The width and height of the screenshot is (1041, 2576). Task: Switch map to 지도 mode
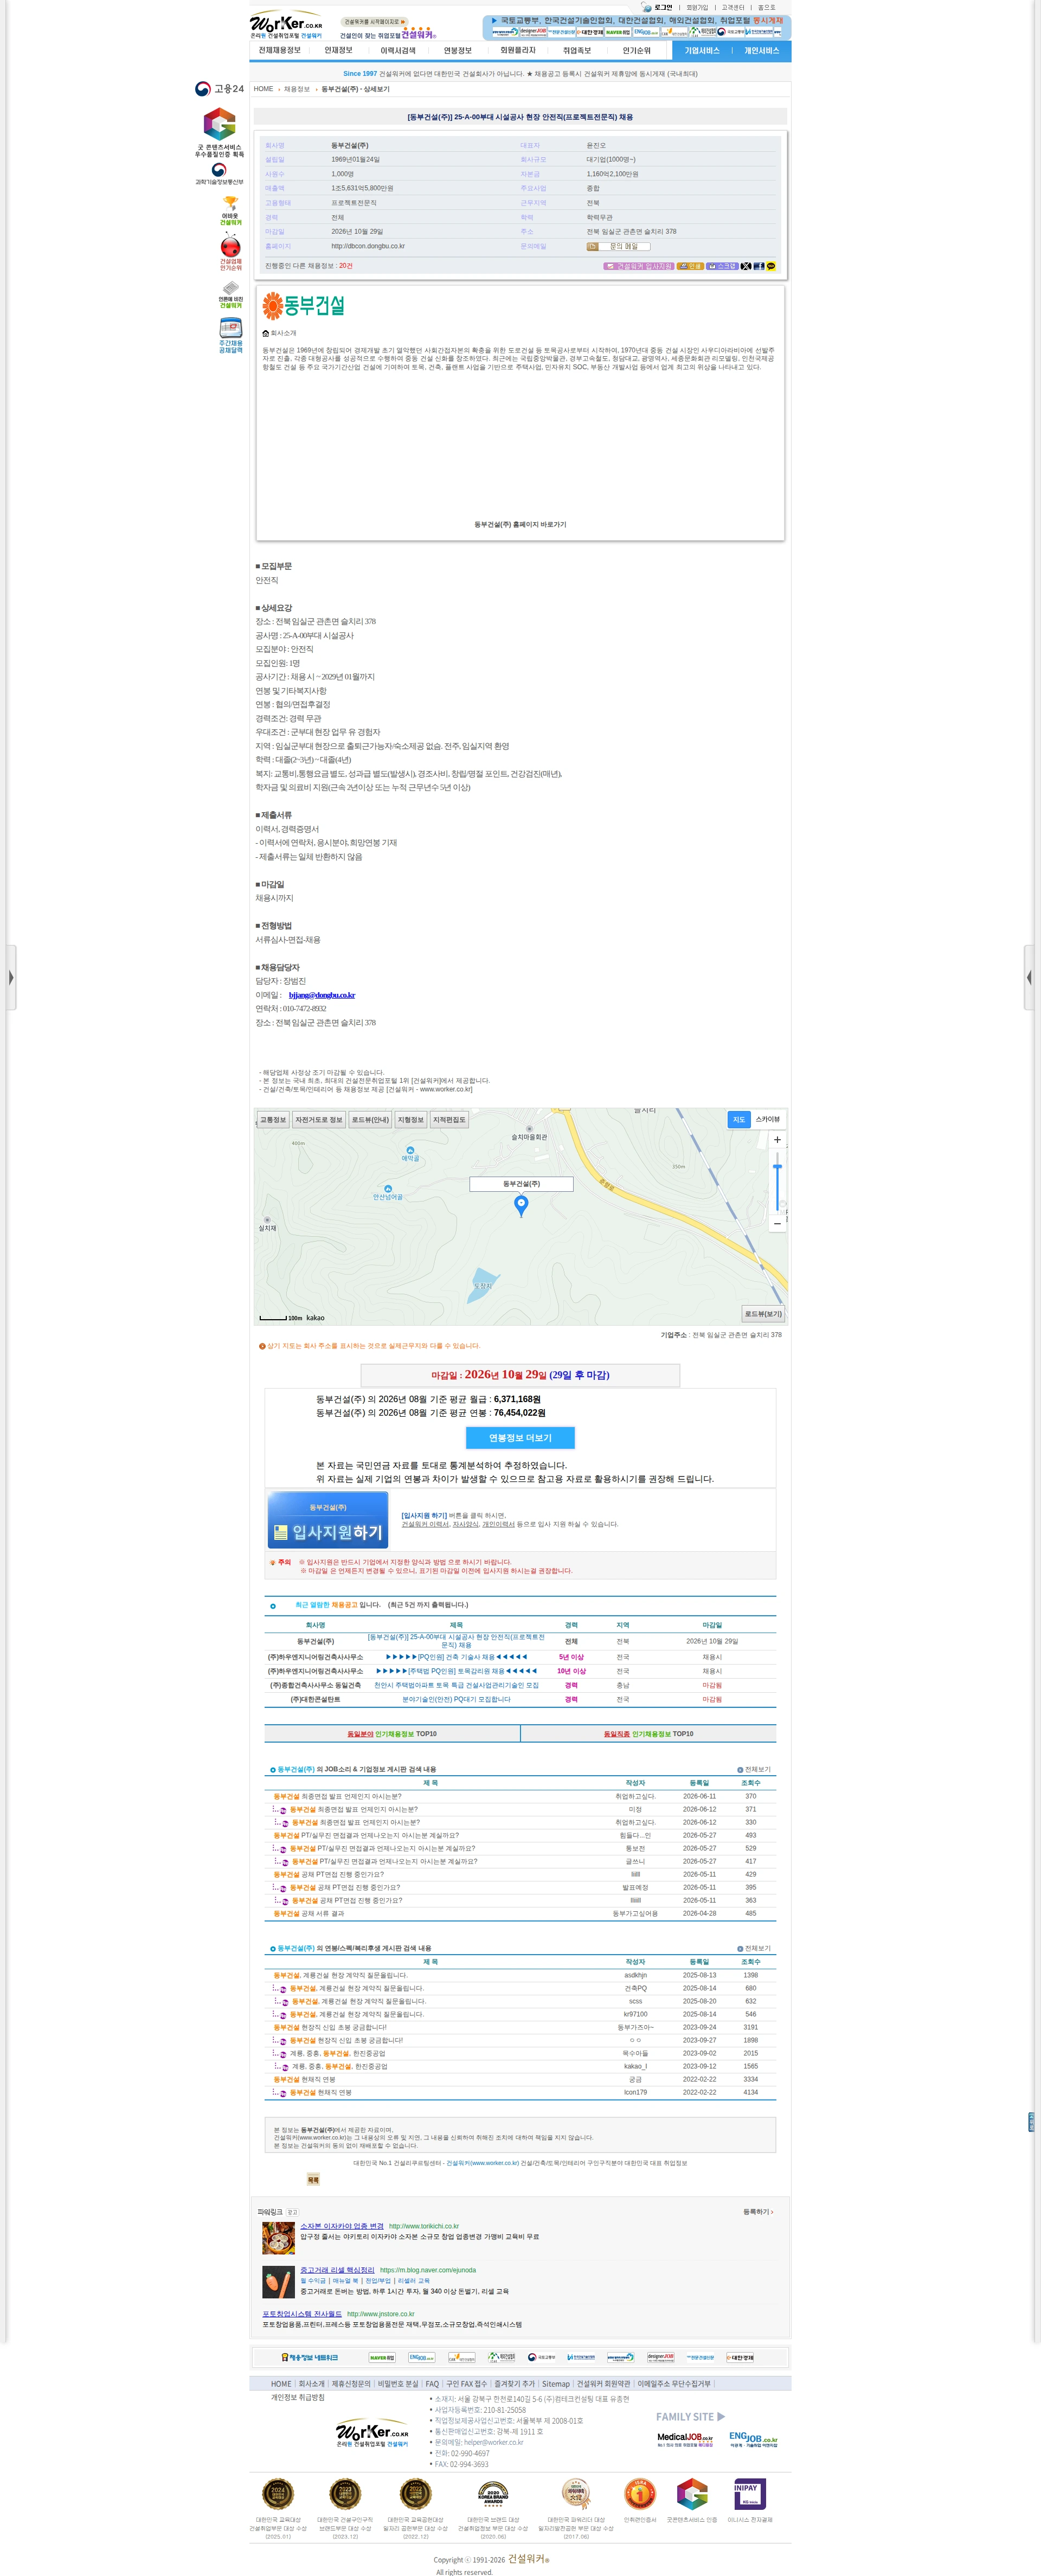739,1119
